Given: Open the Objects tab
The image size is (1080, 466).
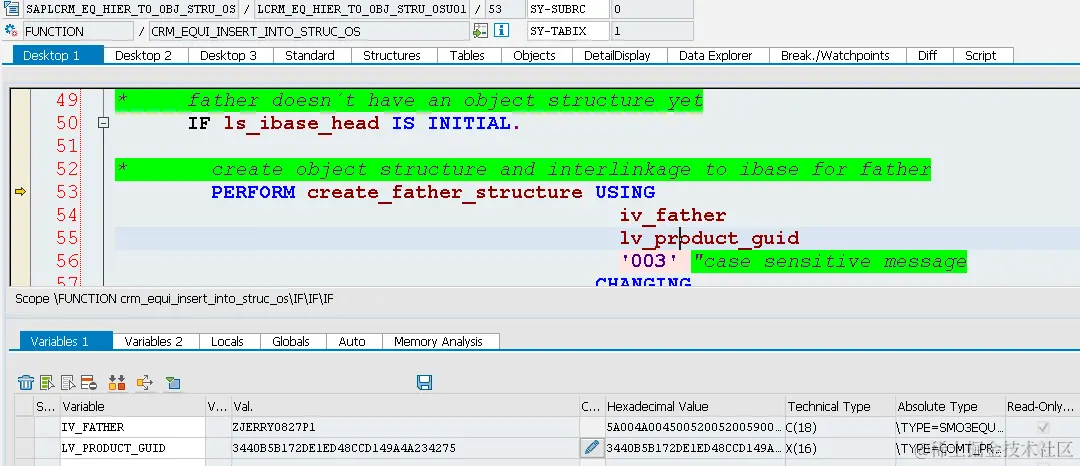Looking at the screenshot, I should [x=534, y=56].
